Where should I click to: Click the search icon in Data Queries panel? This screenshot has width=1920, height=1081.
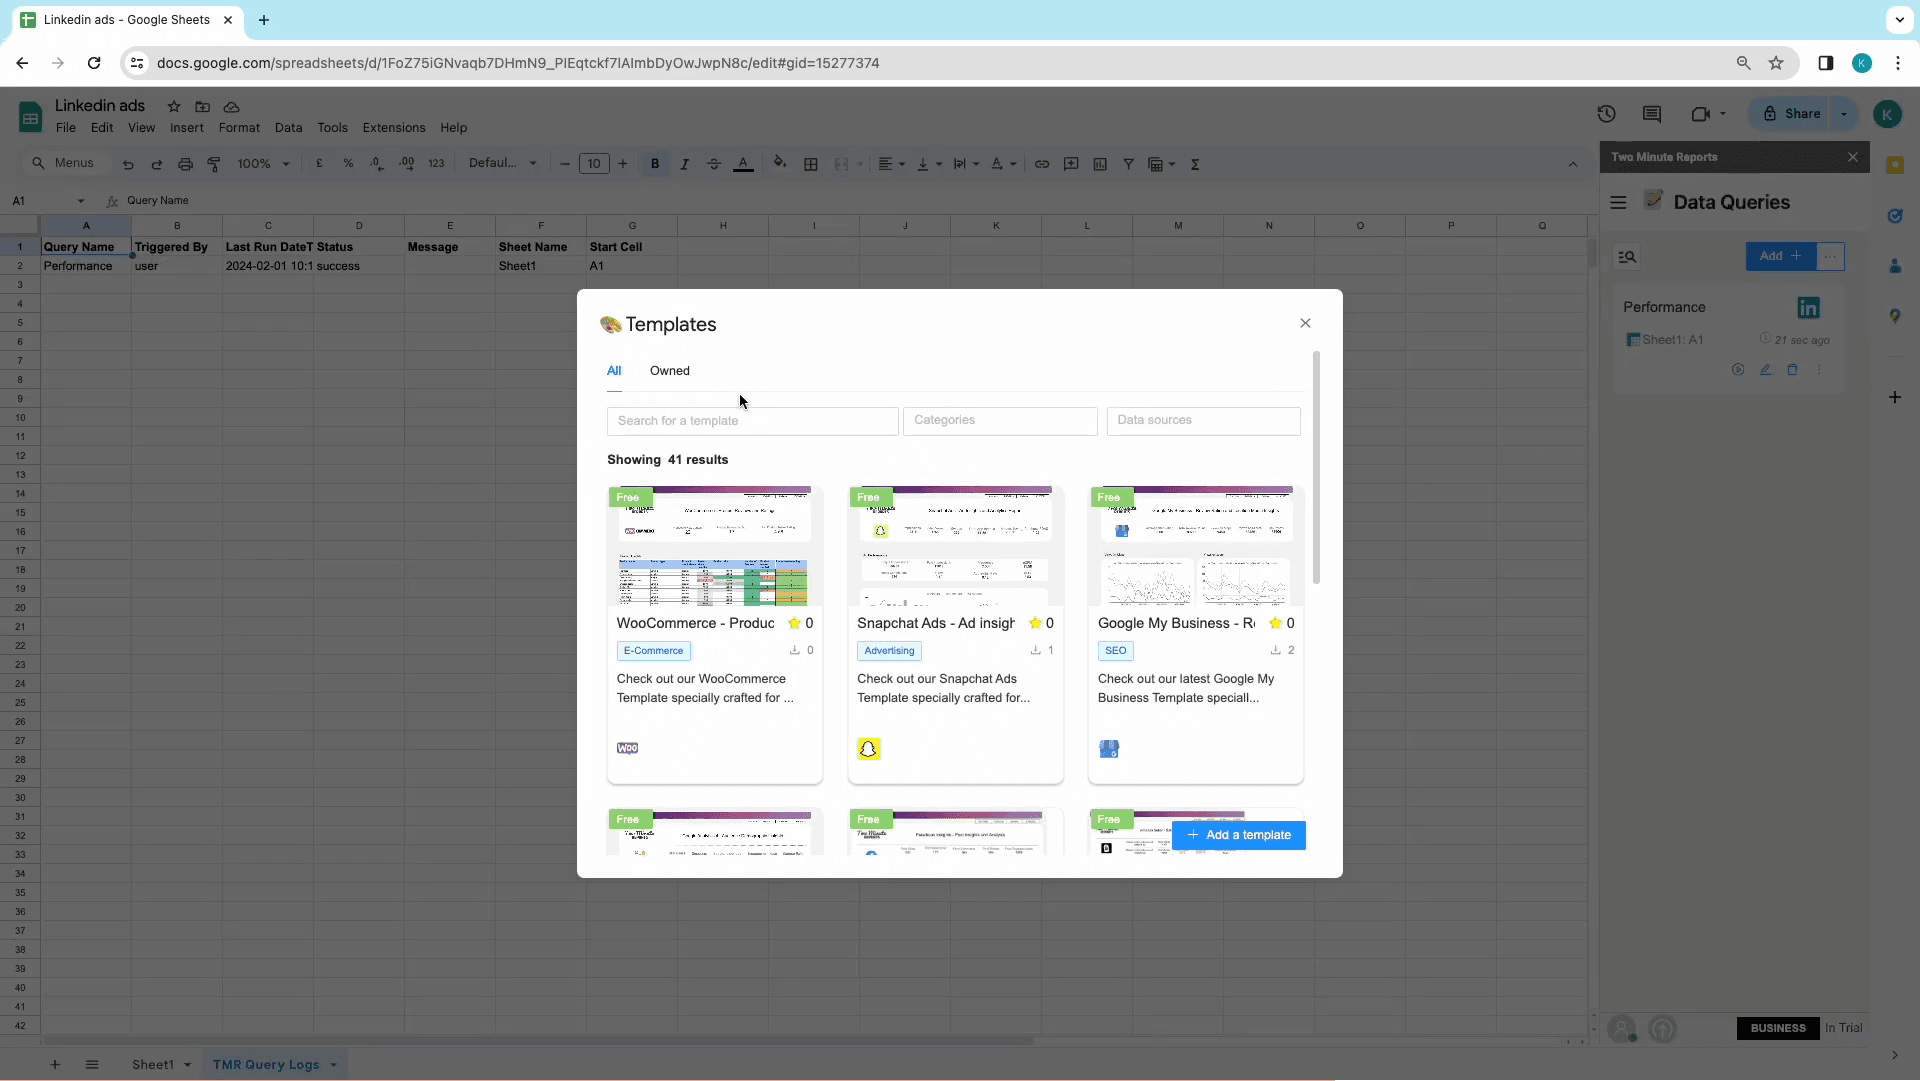coord(1627,256)
